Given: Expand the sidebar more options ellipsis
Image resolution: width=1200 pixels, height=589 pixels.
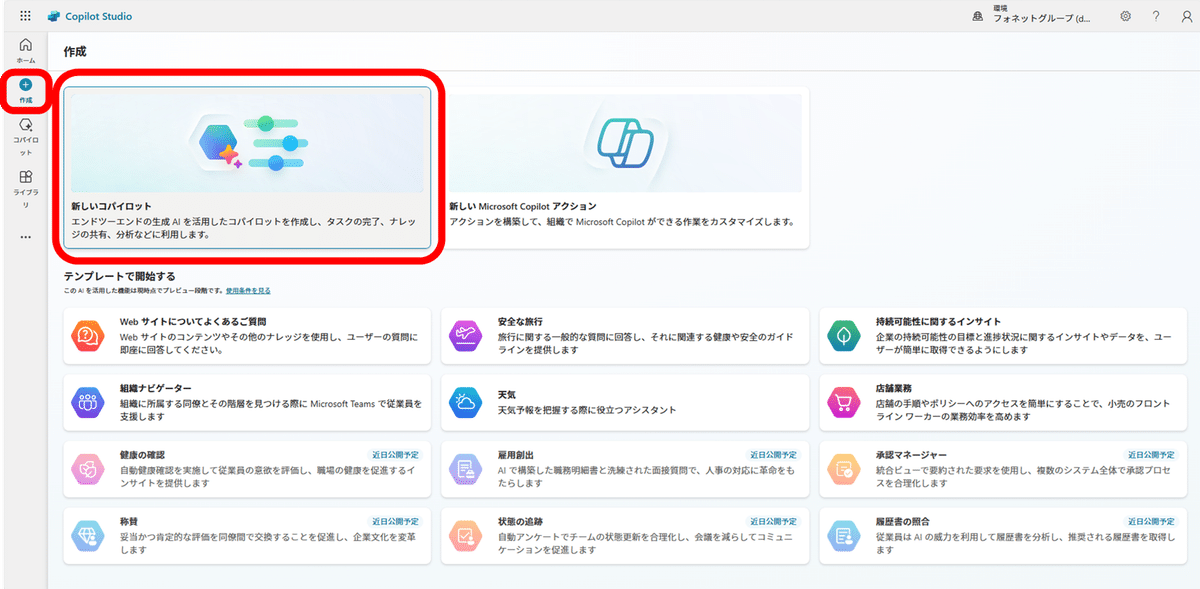Looking at the screenshot, I should (25, 237).
